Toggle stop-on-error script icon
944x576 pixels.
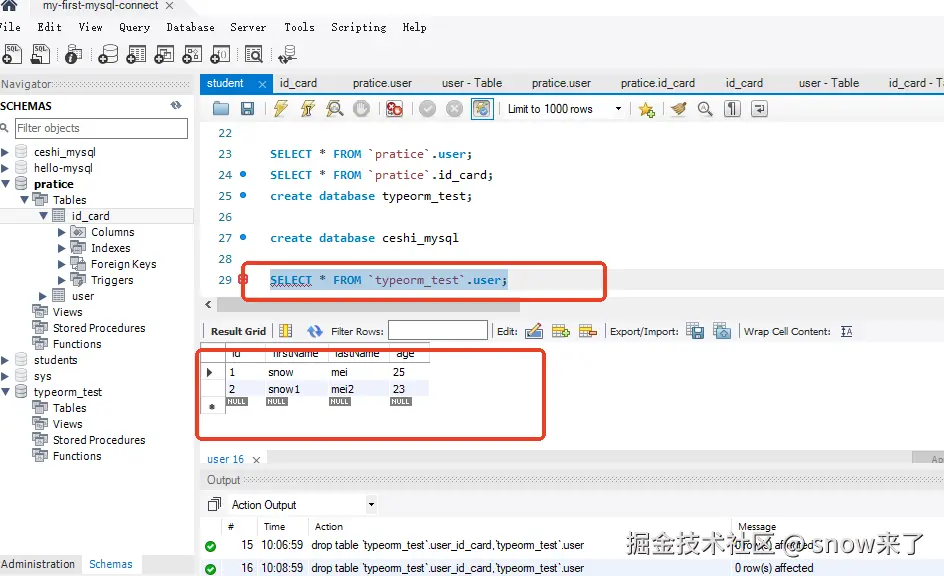[394, 109]
